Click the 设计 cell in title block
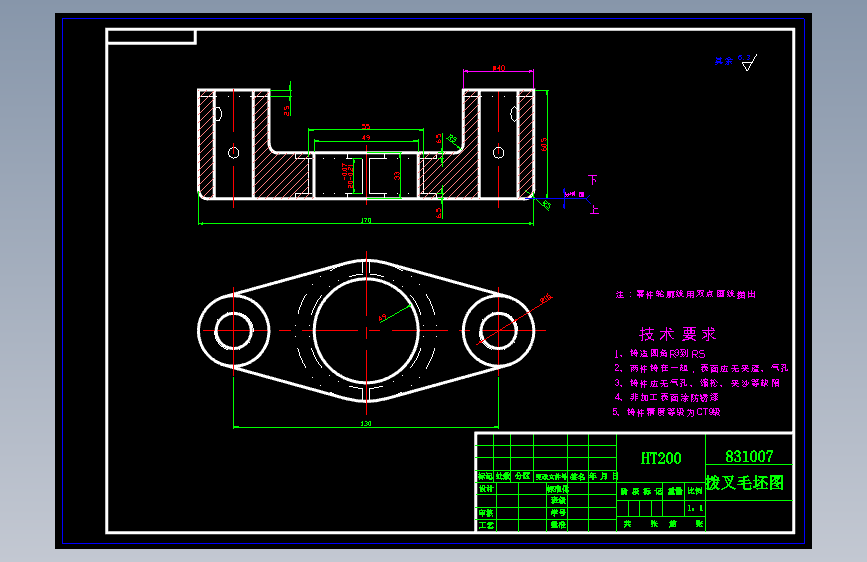This screenshot has height=562, width=867. click(486, 488)
